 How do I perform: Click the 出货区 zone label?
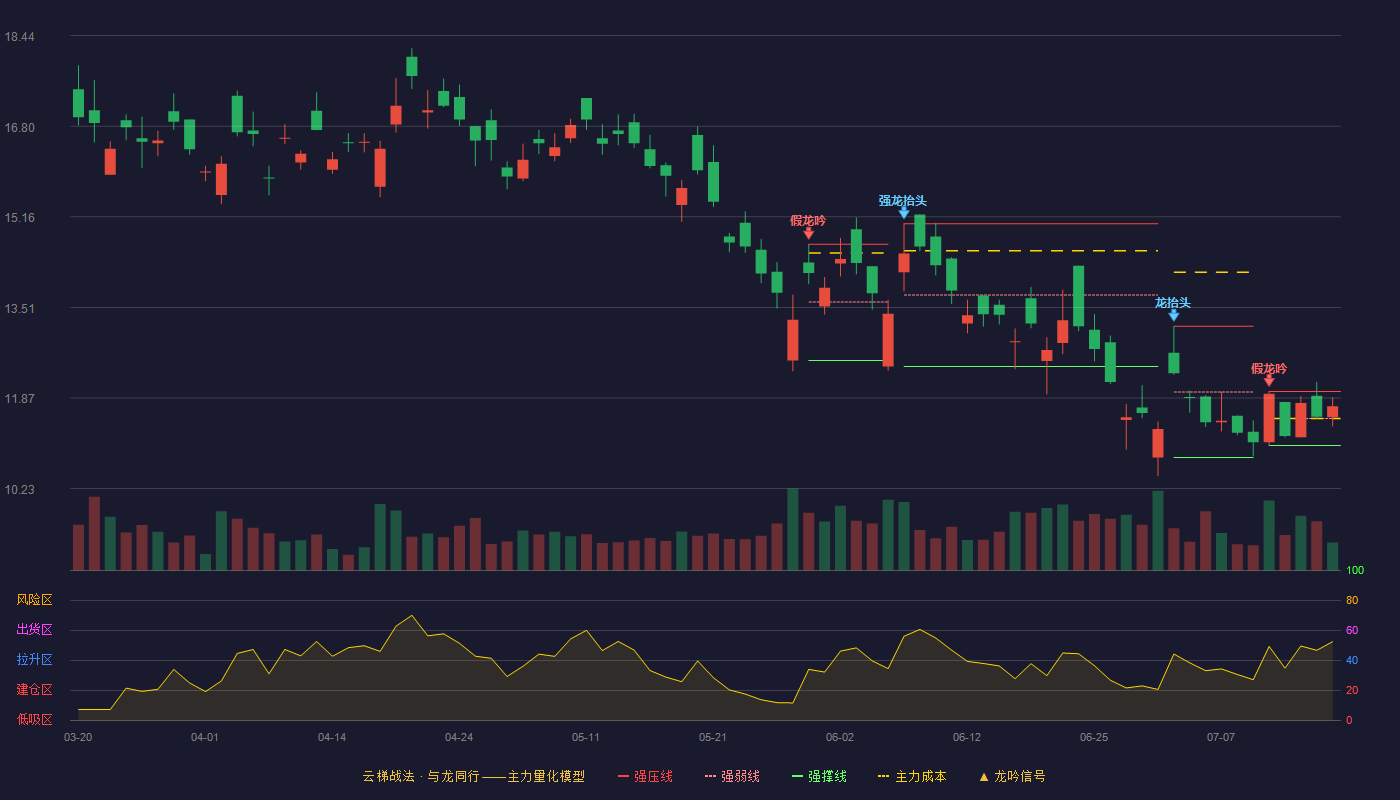click(34, 630)
